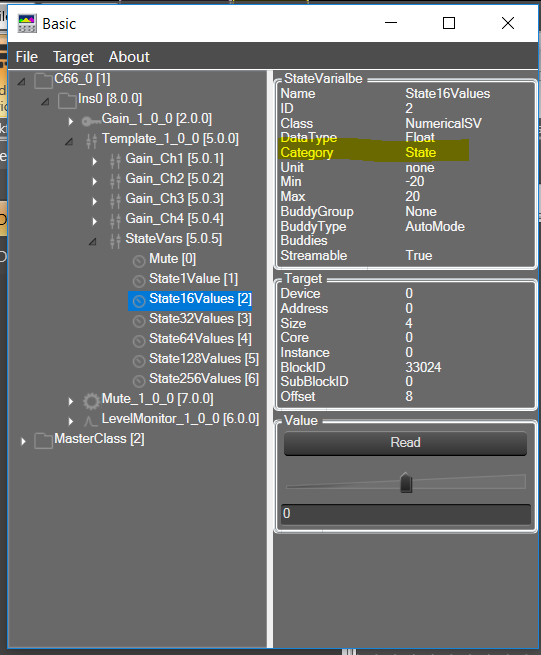Screen dimensions: 541x655
Task: Select the MasterClass [2] label
Action: (x=99, y=439)
